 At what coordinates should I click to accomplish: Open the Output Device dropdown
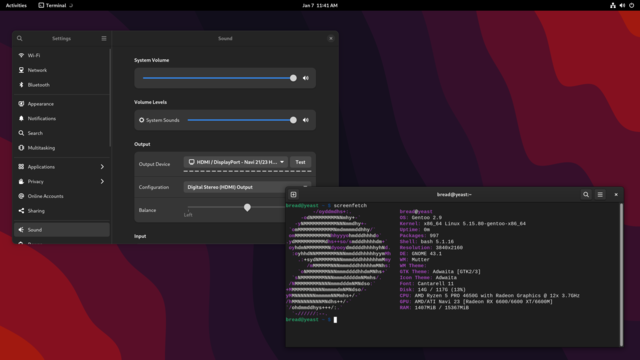(x=236, y=162)
